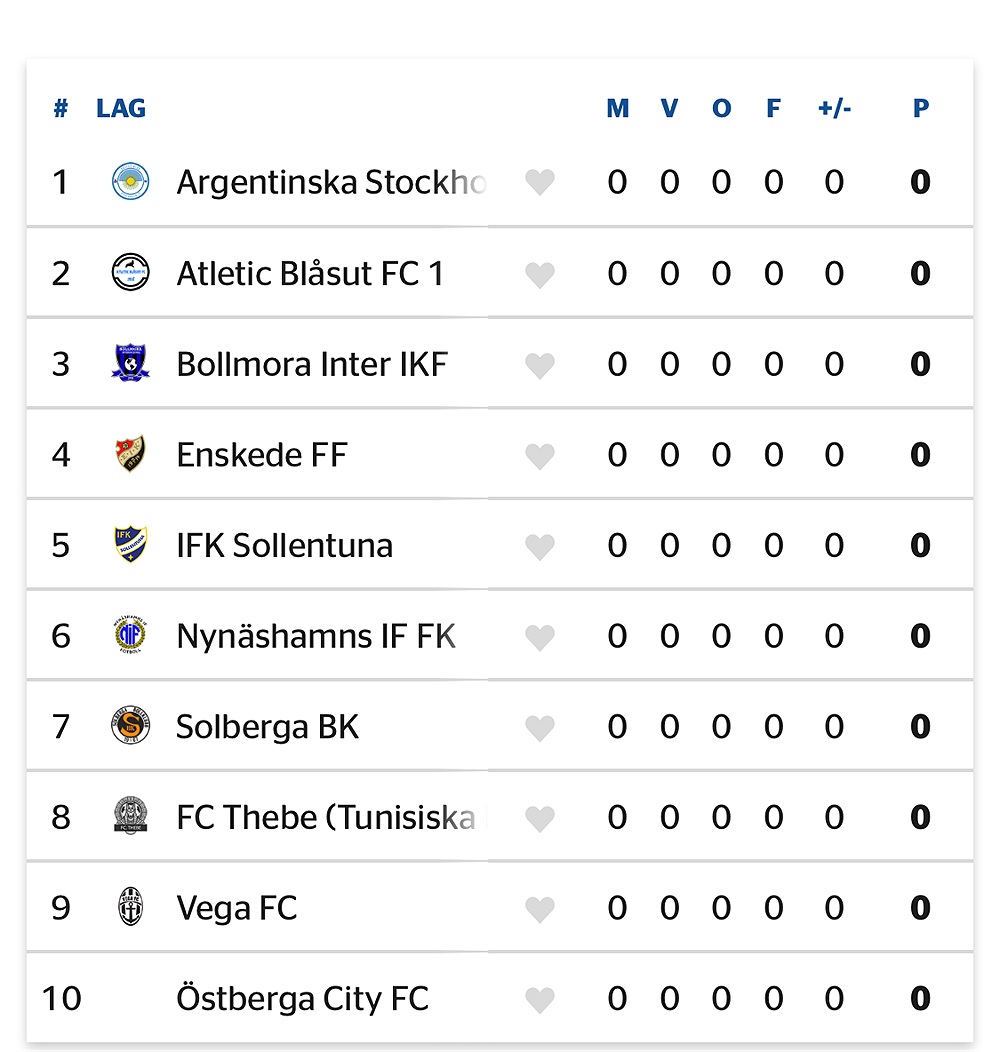
Task: Toggle the heart next to Solberga BK
Action: [x=540, y=728]
